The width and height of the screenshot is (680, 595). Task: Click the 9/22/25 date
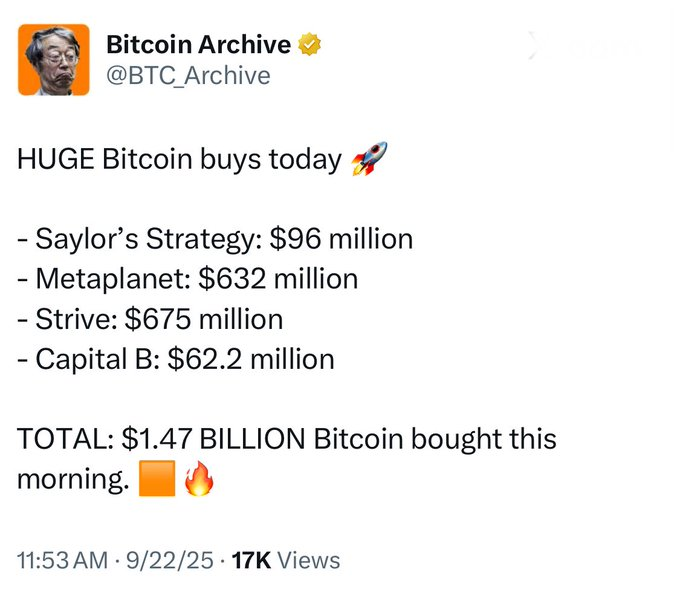point(170,560)
